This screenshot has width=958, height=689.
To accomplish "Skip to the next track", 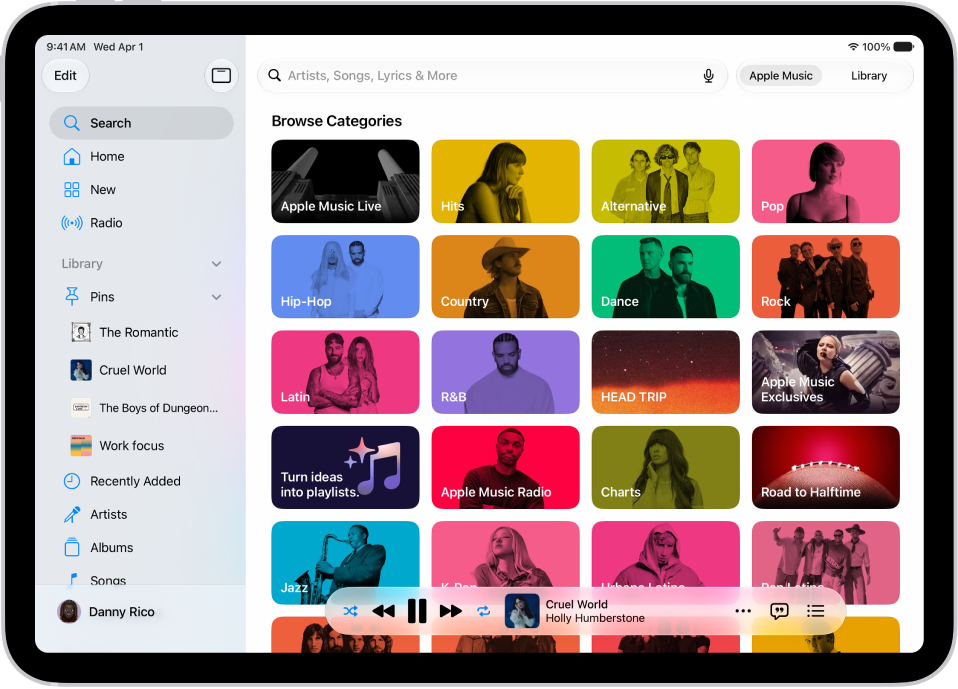I will point(450,611).
